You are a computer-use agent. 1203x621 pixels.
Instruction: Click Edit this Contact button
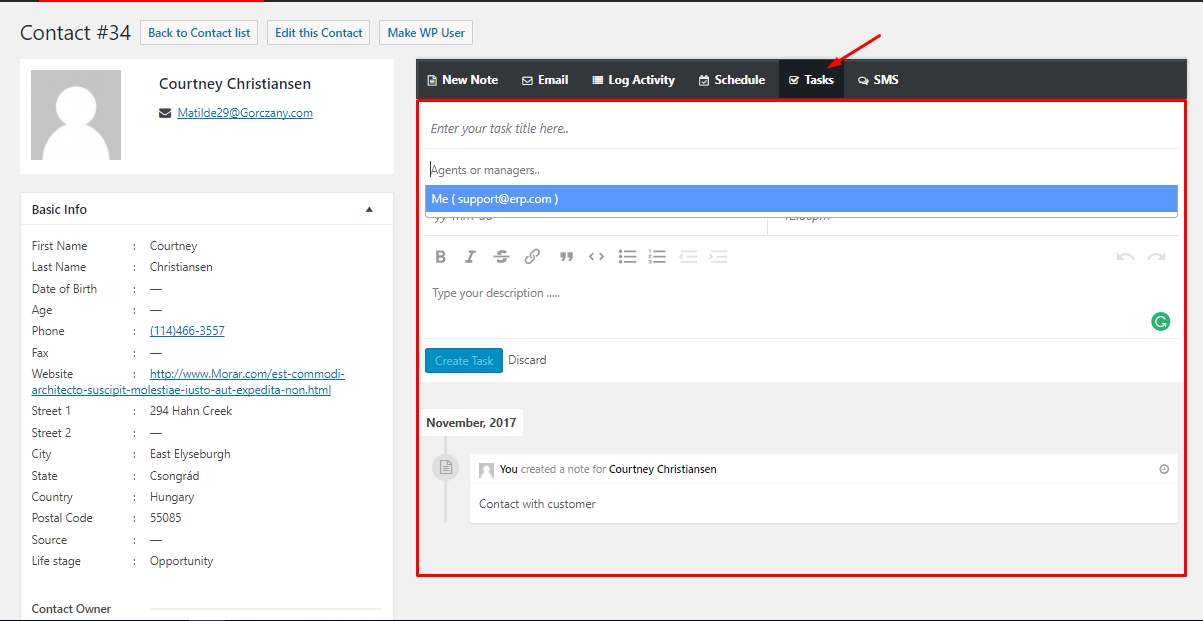318,33
